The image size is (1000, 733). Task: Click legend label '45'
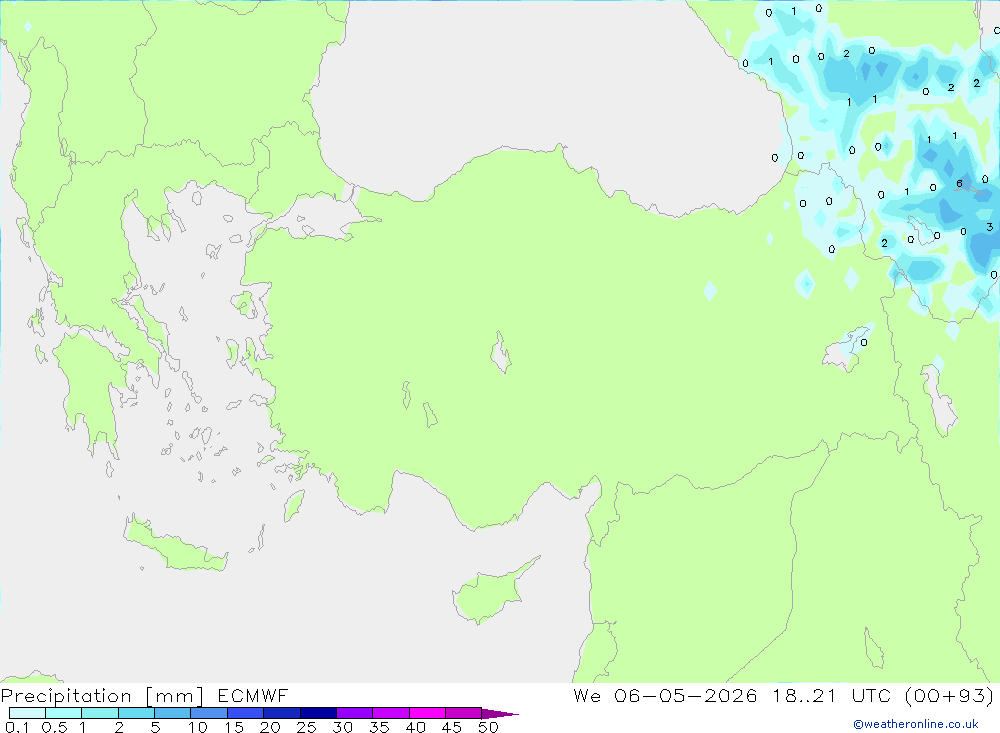pos(452,727)
